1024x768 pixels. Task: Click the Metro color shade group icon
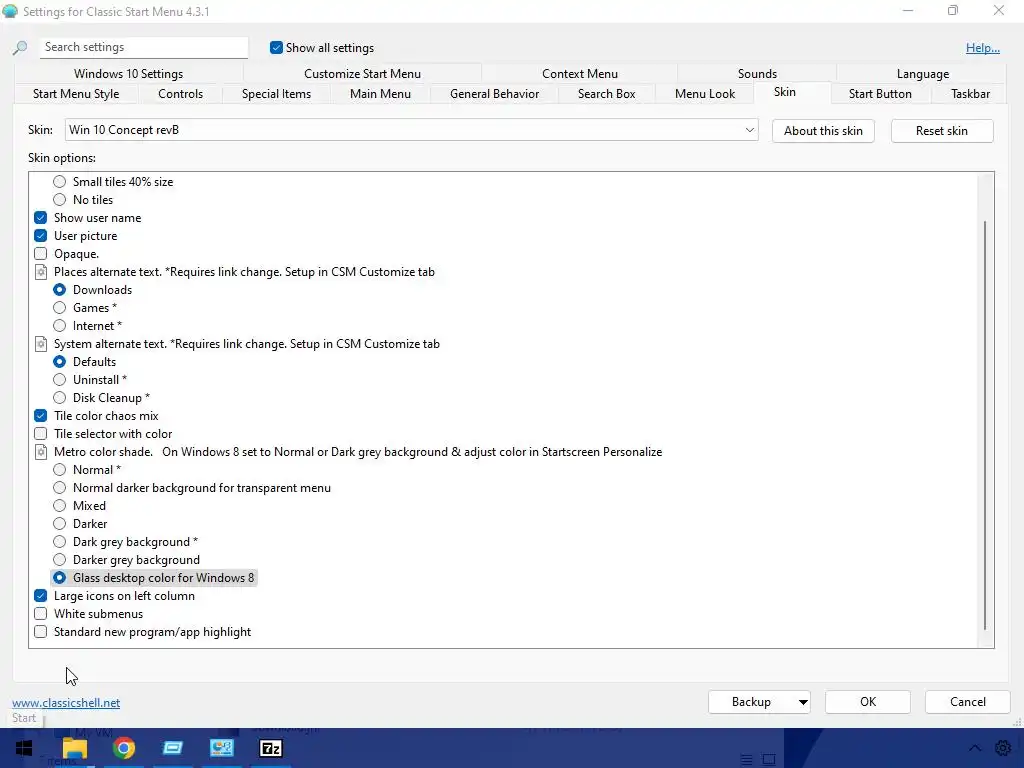[x=40, y=452]
